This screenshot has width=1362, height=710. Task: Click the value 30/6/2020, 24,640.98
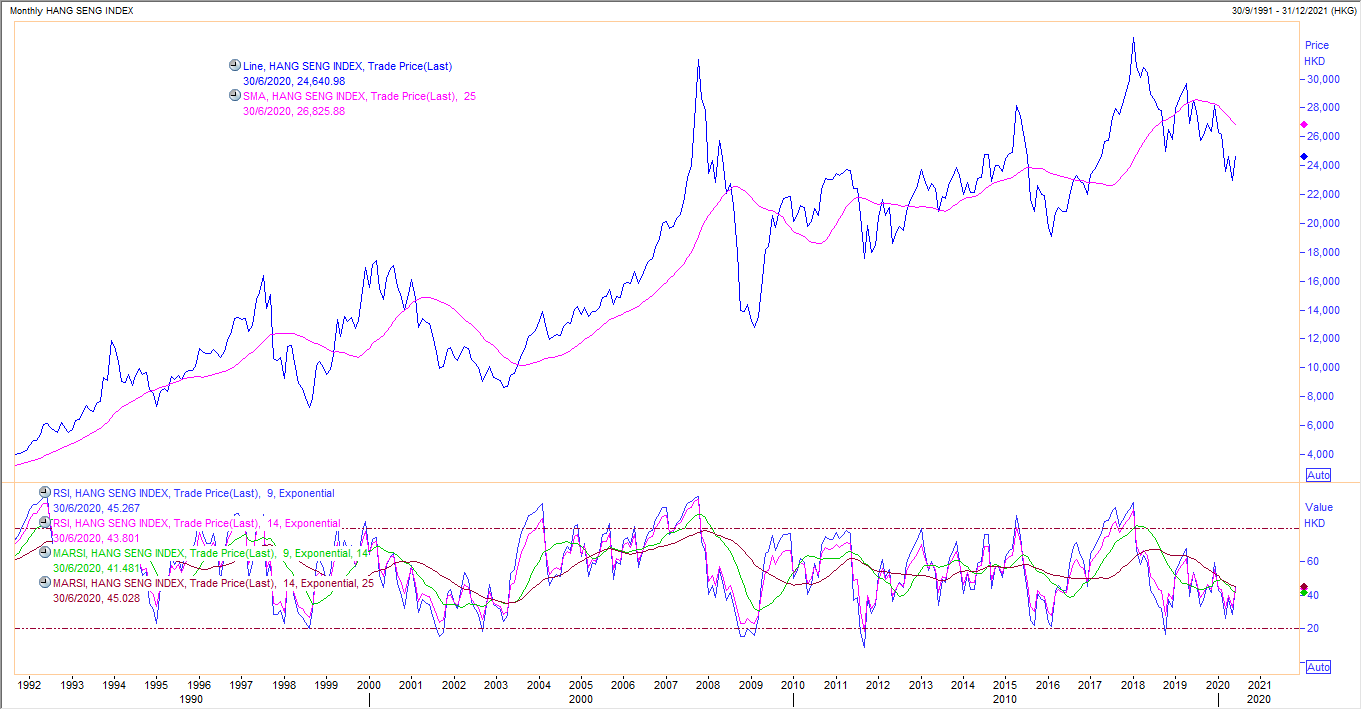(294, 81)
